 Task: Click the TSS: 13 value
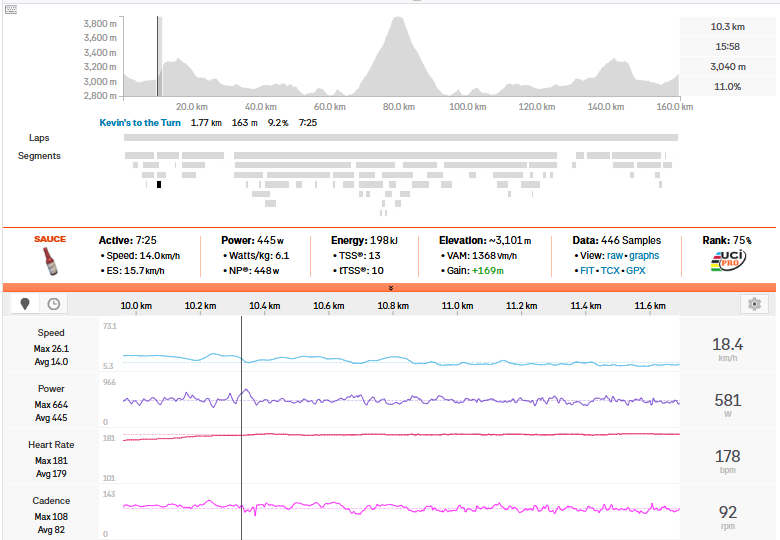359,256
